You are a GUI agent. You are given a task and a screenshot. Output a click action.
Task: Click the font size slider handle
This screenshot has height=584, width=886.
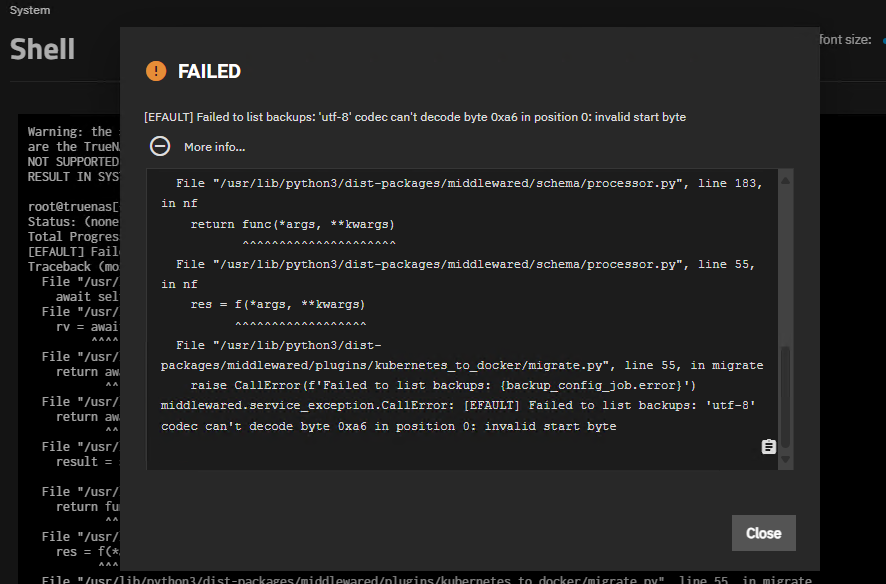(884, 40)
